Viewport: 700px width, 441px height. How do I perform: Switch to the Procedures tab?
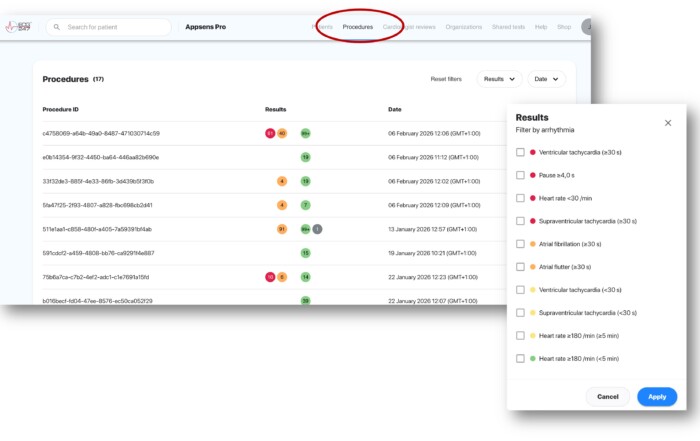click(x=358, y=27)
